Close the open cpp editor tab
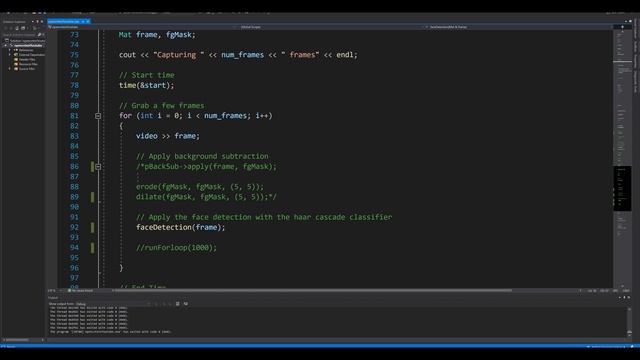640x360 pixels. click(x=87, y=21)
